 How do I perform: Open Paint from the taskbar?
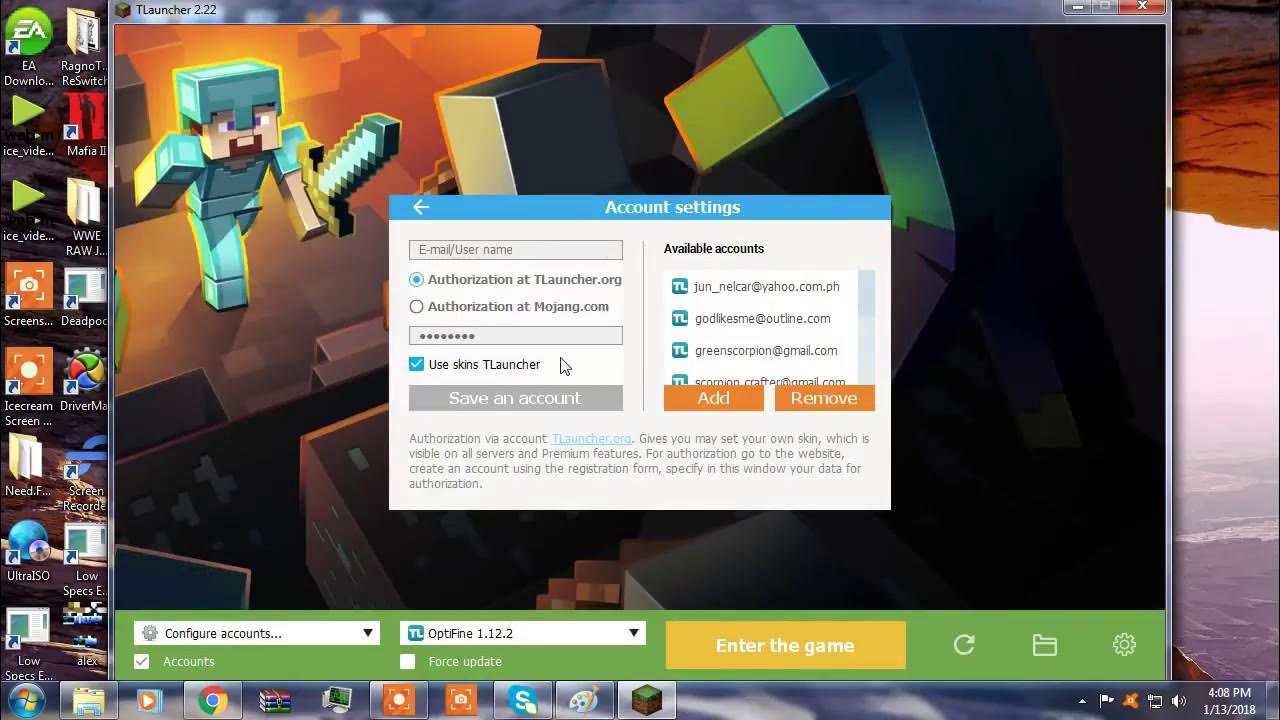click(x=585, y=700)
